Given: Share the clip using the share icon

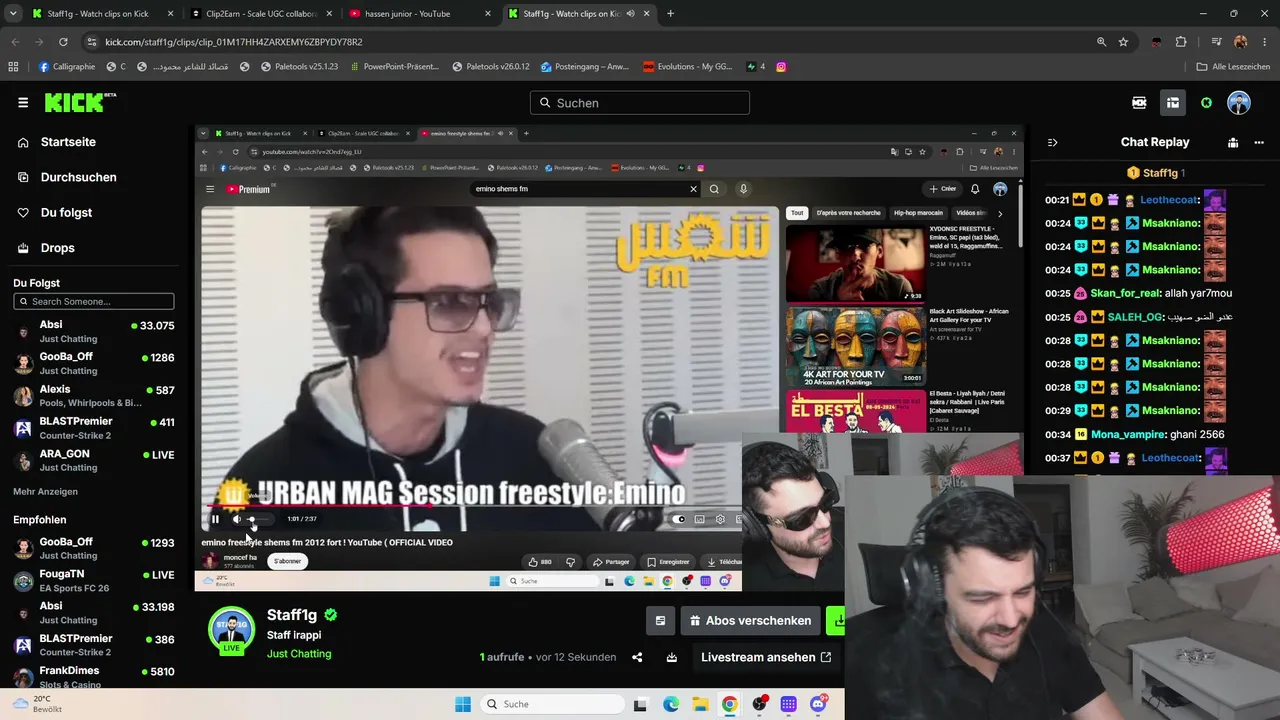Looking at the screenshot, I should 637,657.
